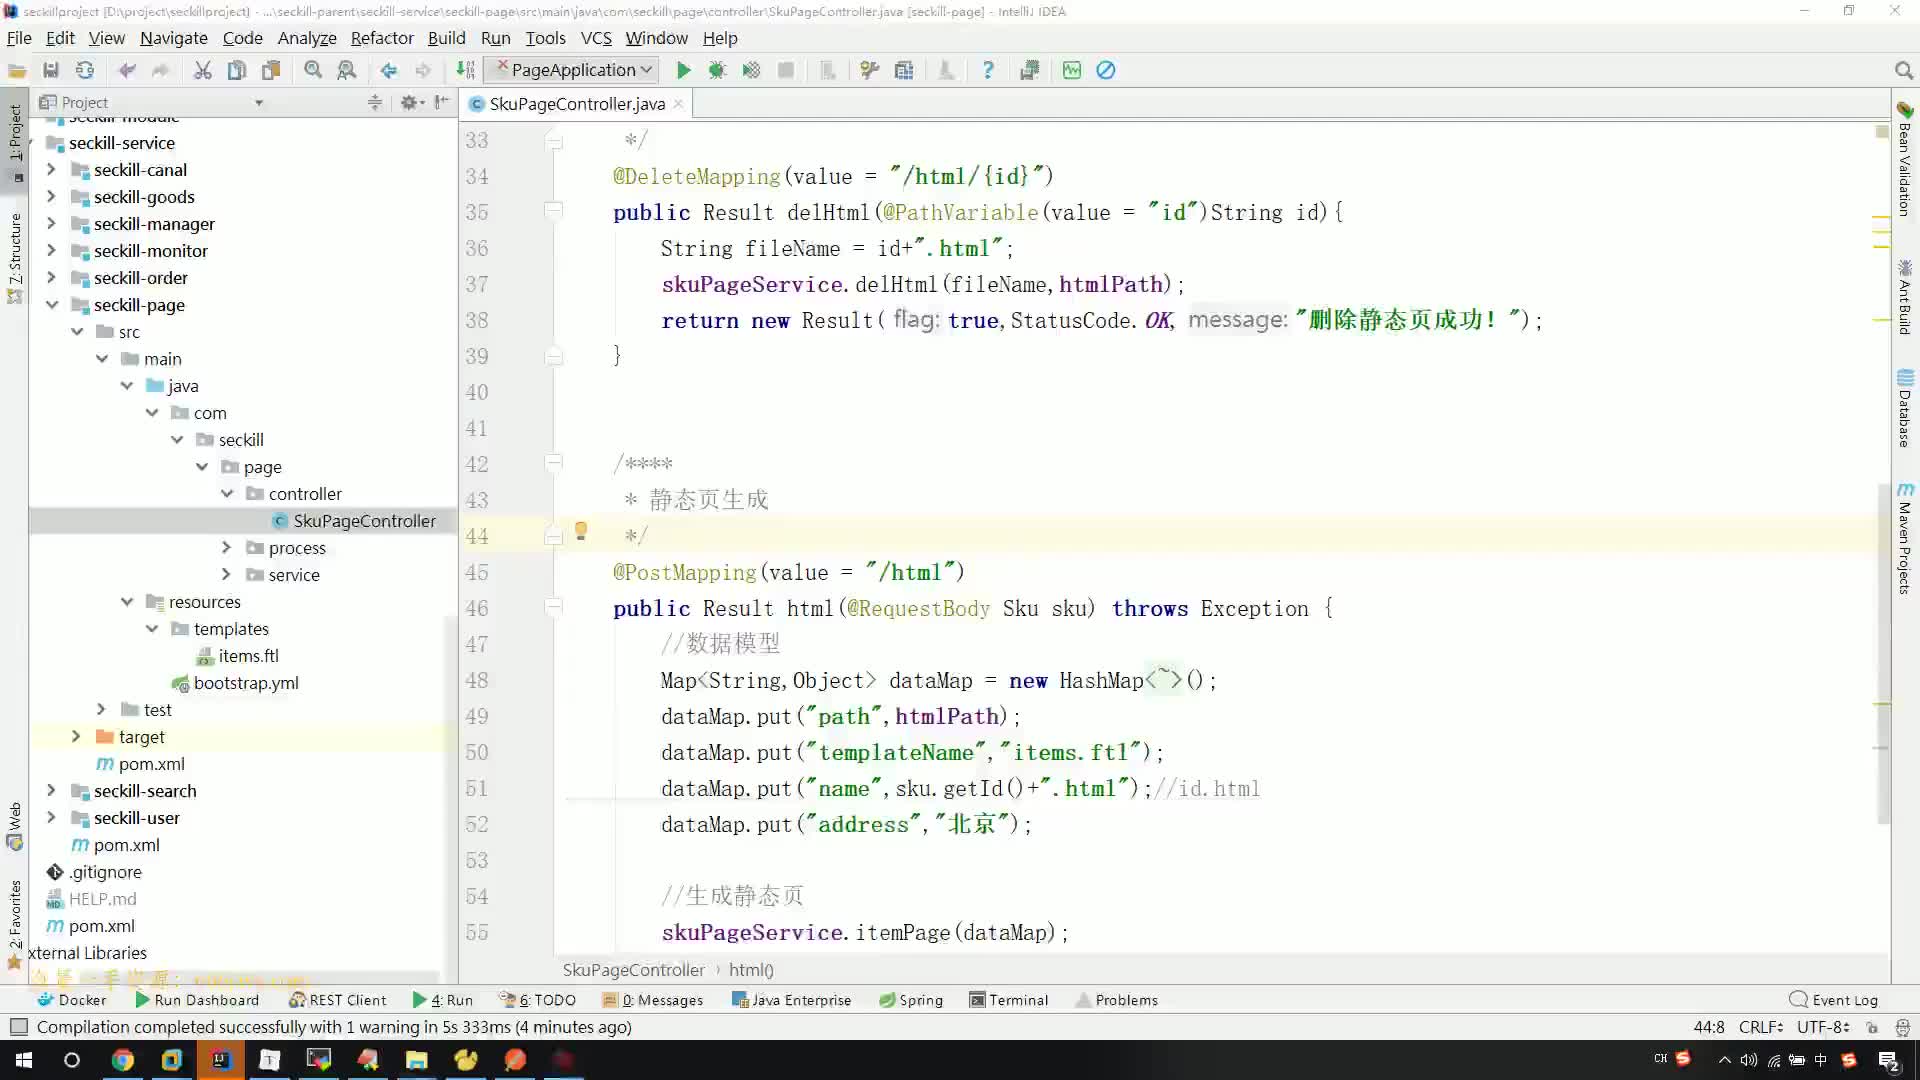Click the Save All toolbar icon

[51, 70]
